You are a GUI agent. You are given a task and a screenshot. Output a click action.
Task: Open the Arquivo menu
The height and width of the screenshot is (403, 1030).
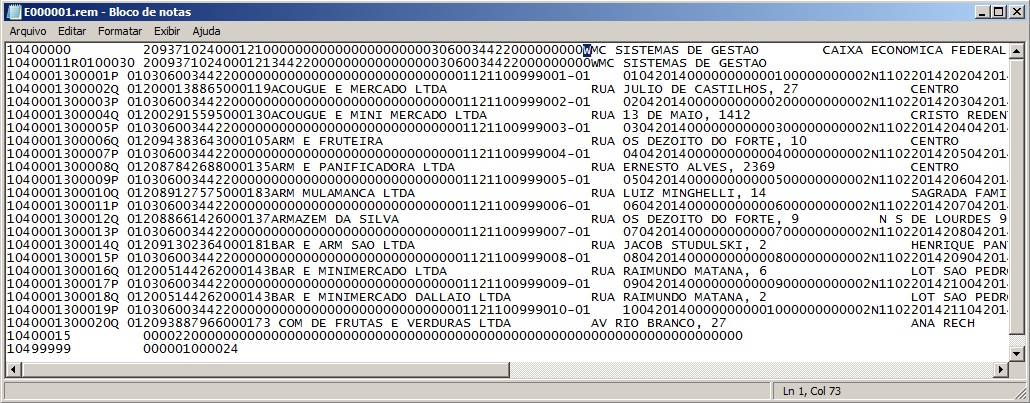[x=28, y=31]
